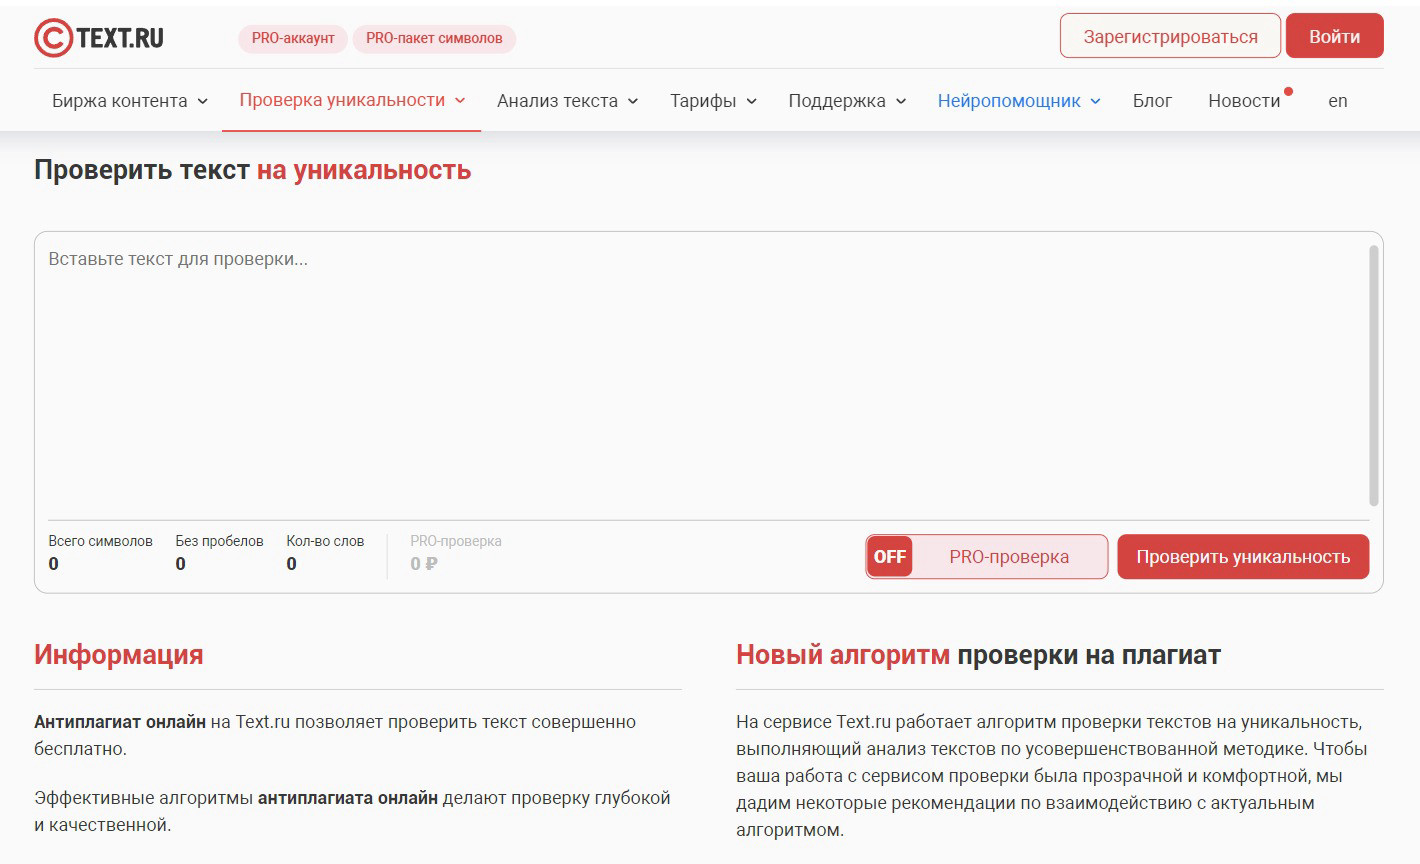This screenshot has width=1420, height=864.
Task: Click the PRO-пакет символов badge
Action: (434, 38)
